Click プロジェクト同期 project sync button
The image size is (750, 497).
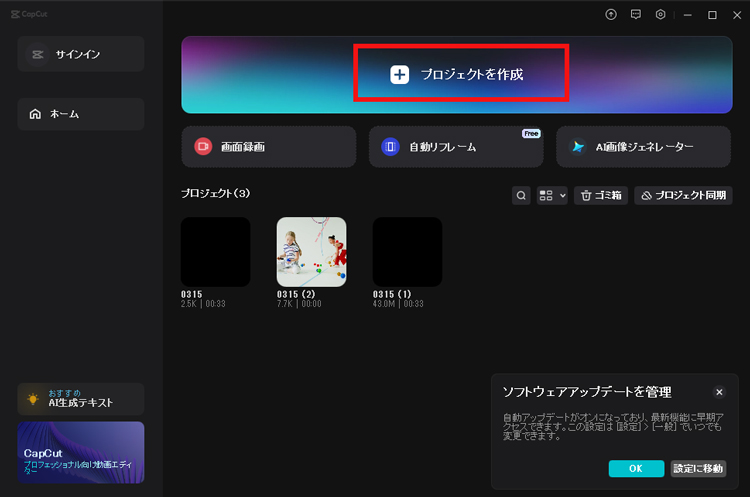click(x=683, y=195)
